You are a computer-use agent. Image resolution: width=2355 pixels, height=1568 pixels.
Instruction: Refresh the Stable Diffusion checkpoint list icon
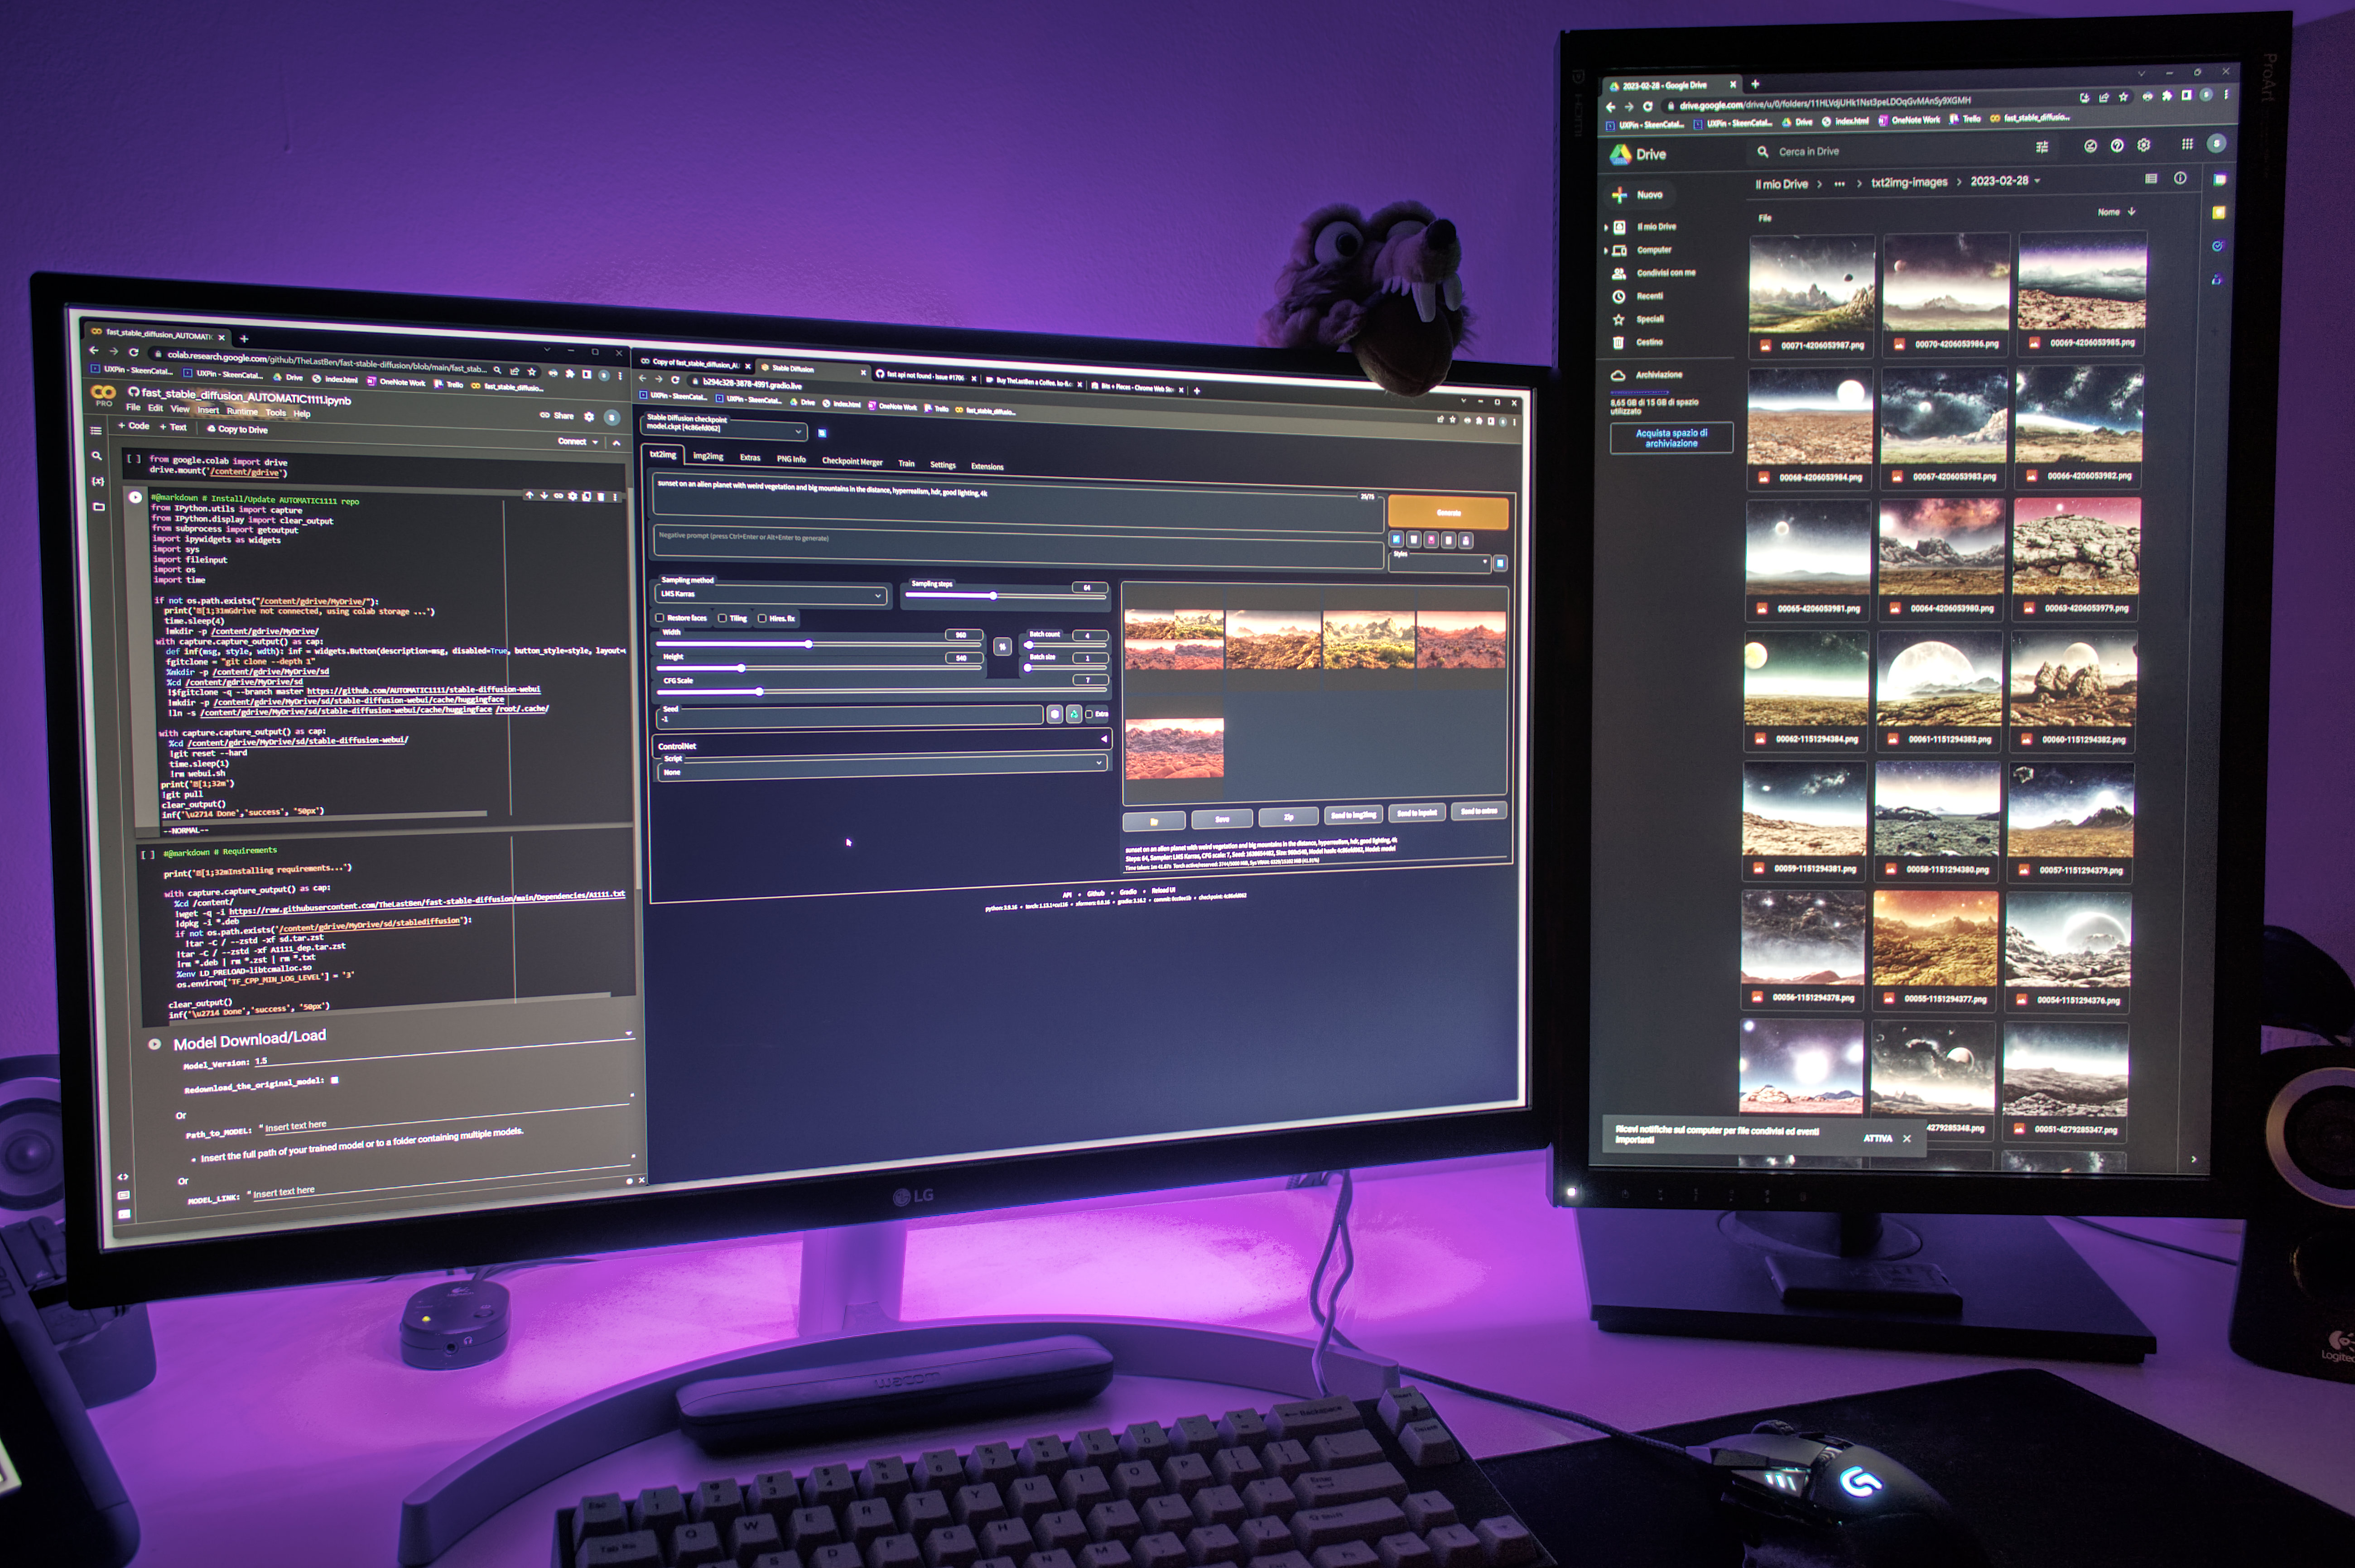point(822,433)
